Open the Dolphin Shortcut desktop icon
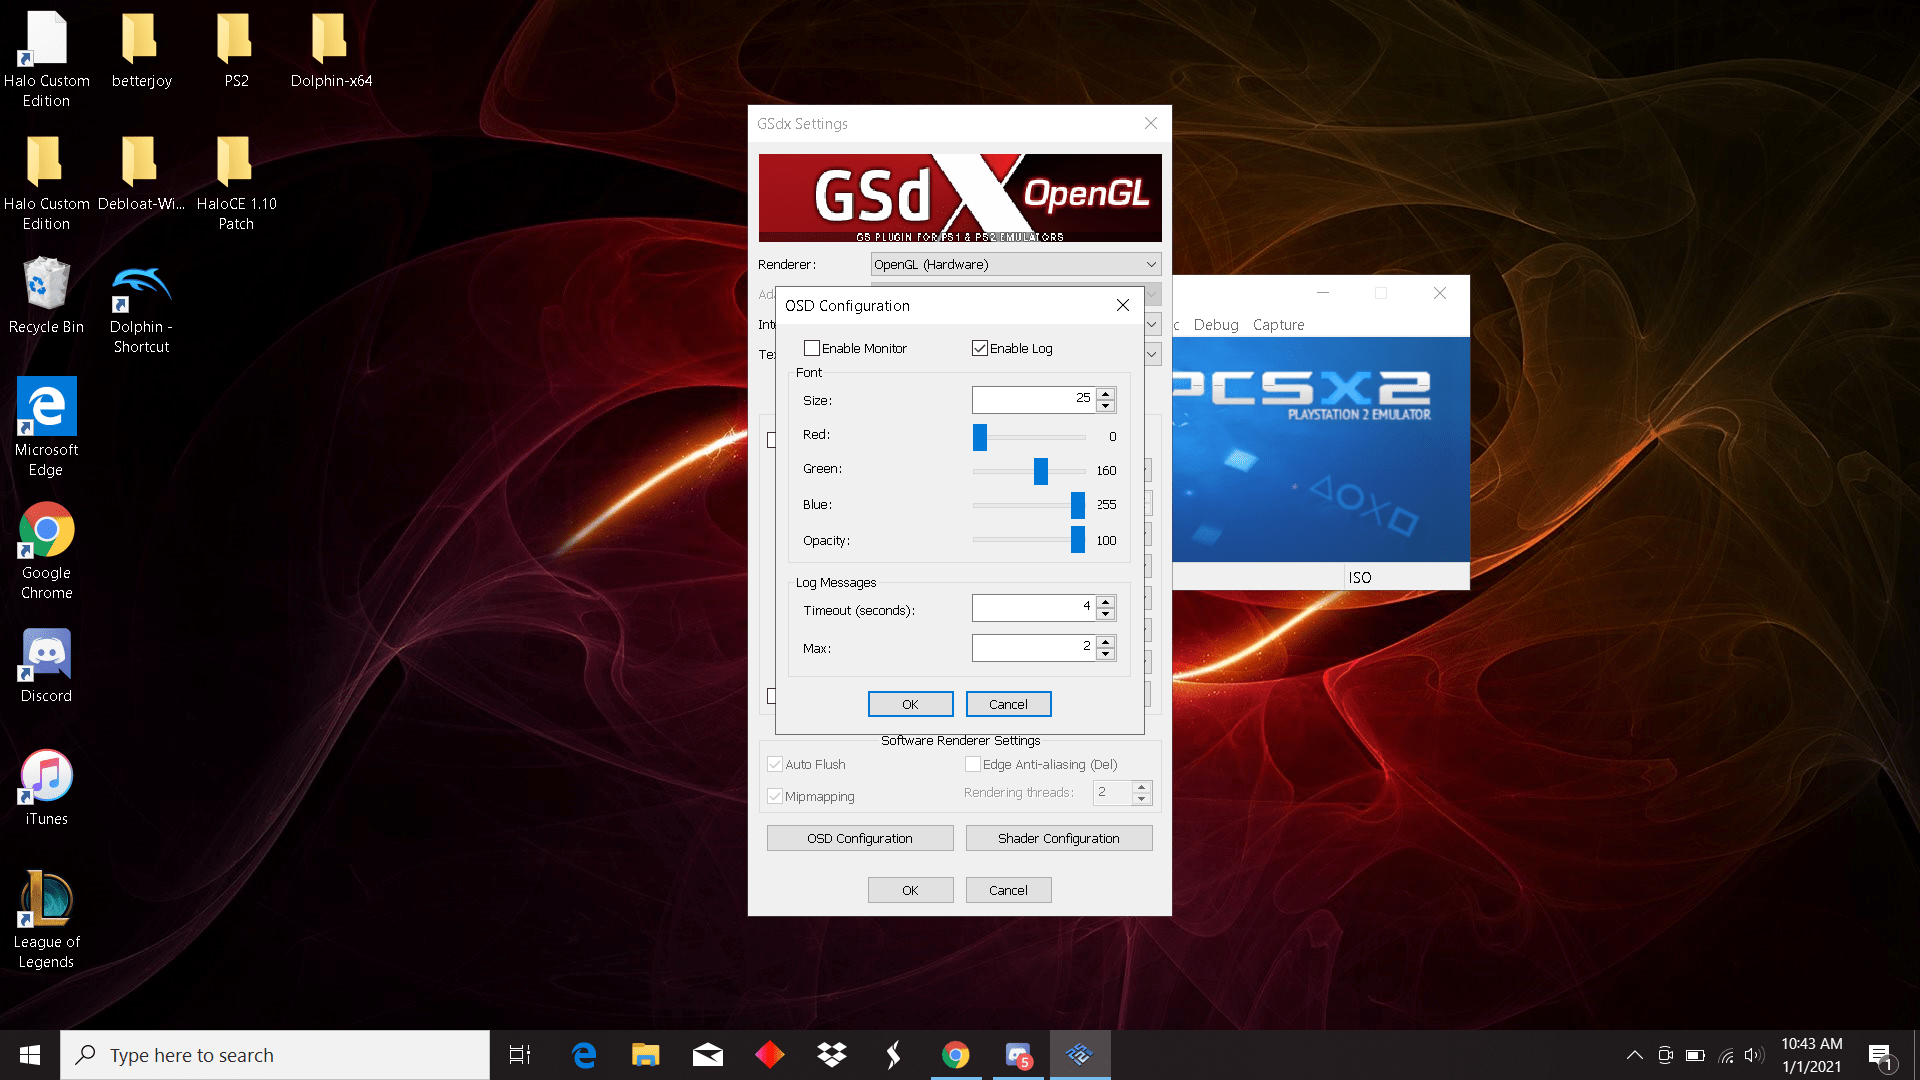The height and width of the screenshot is (1080, 1920). click(x=141, y=290)
